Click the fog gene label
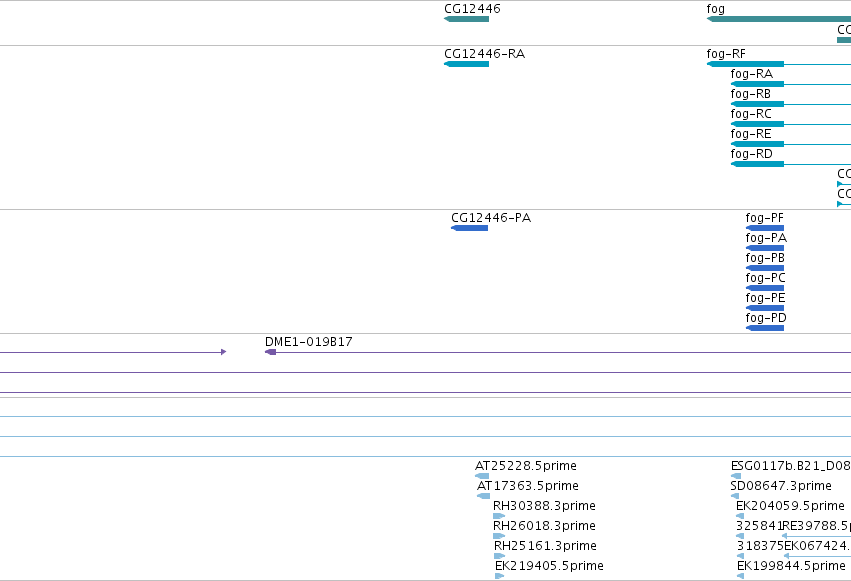The image size is (851, 581). click(715, 9)
